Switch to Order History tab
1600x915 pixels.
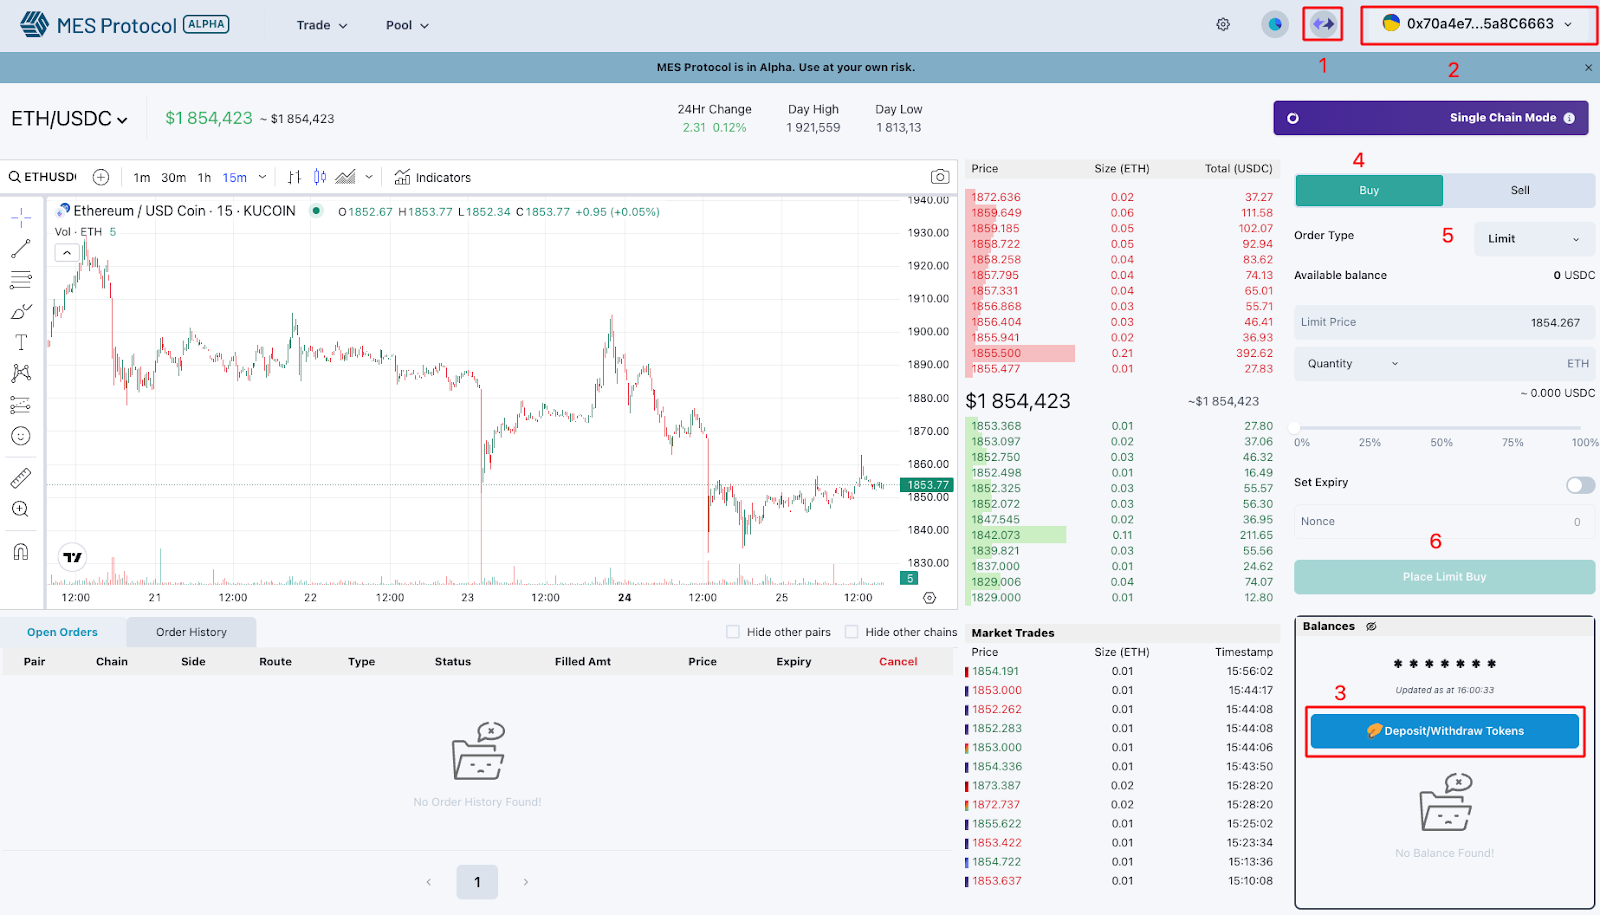click(x=191, y=632)
